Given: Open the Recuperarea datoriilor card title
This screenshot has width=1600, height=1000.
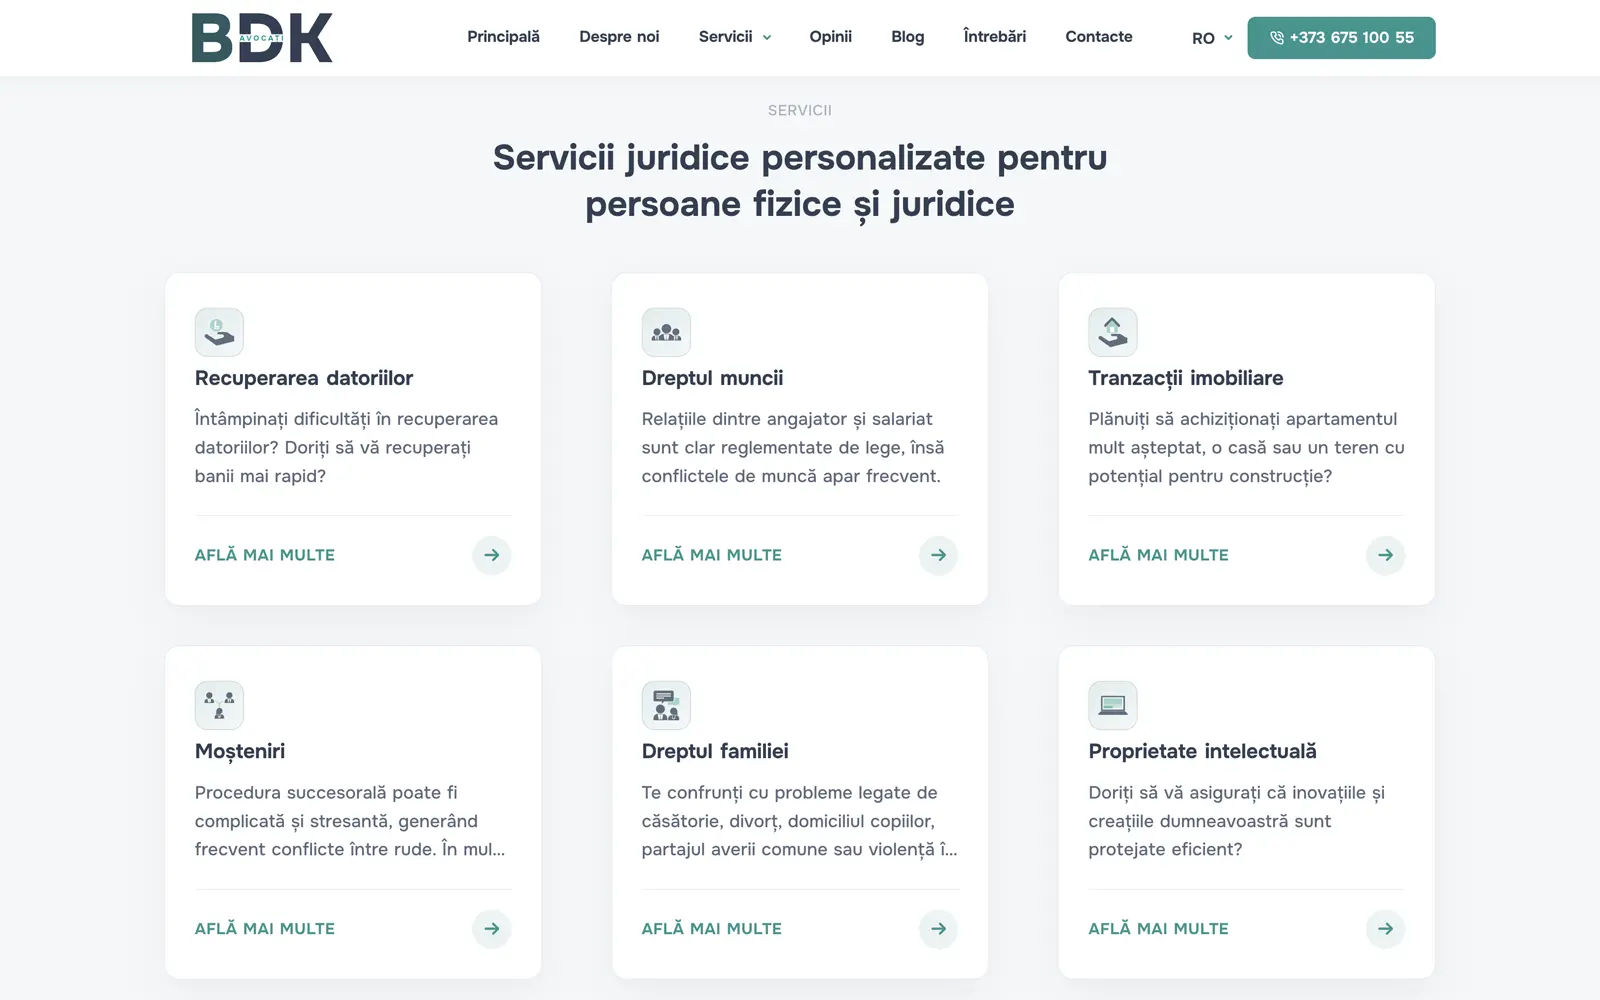Looking at the screenshot, I should (304, 378).
